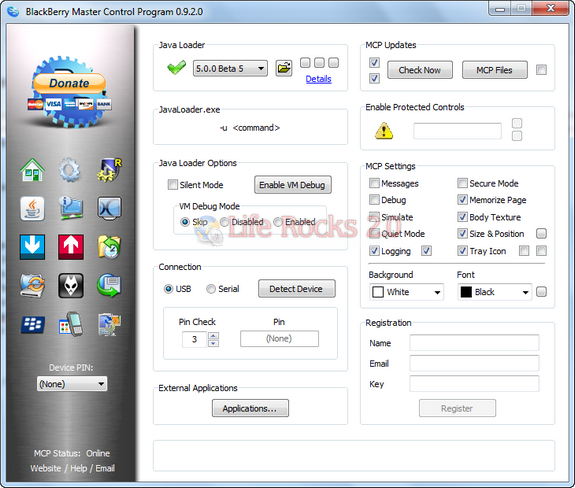Click the floppy disk with green arrow icon
Viewport: 575px width, 488px height.
109,285
